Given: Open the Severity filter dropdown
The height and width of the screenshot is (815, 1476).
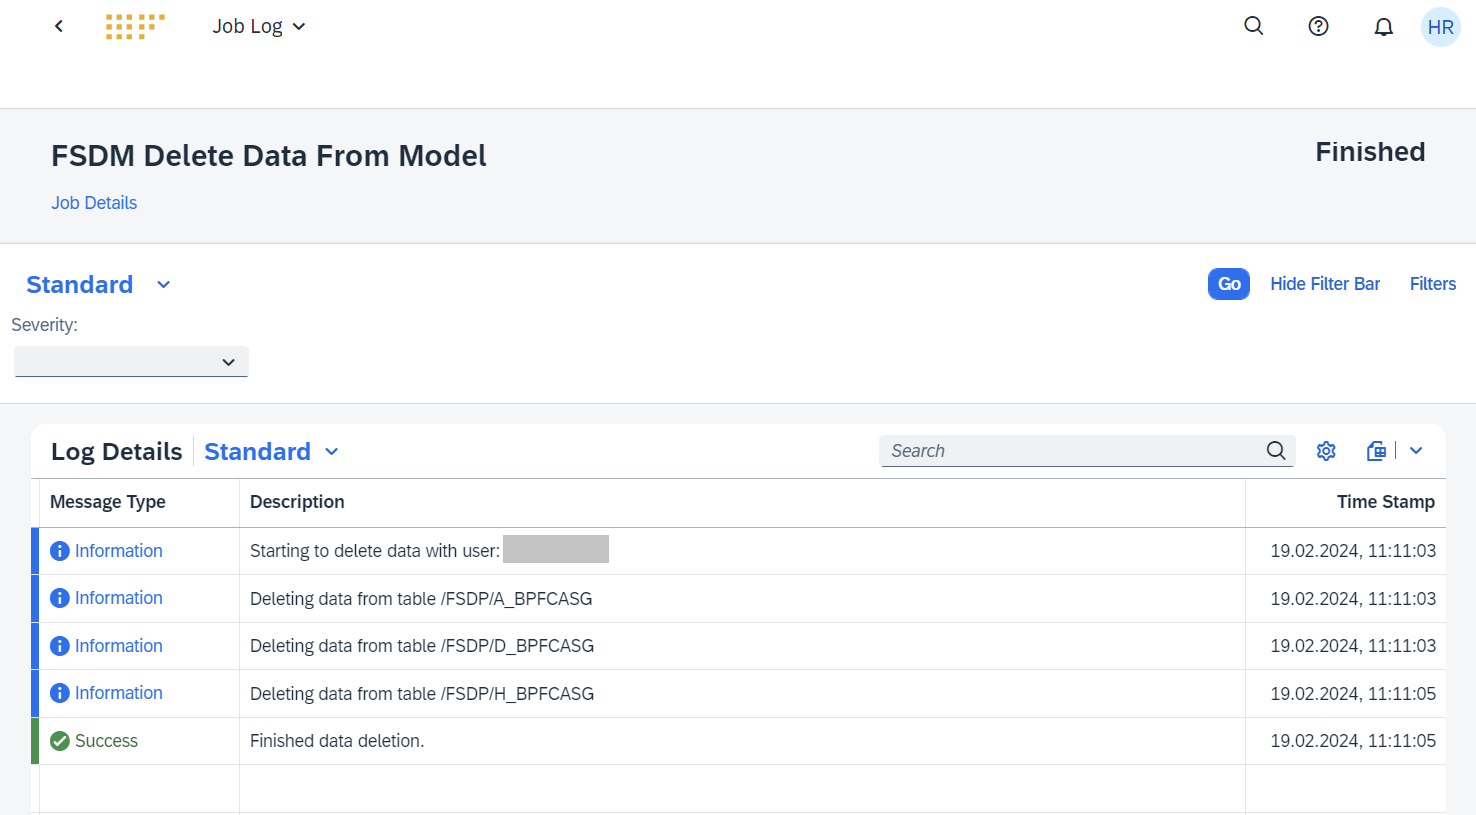Looking at the screenshot, I should click(x=131, y=362).
